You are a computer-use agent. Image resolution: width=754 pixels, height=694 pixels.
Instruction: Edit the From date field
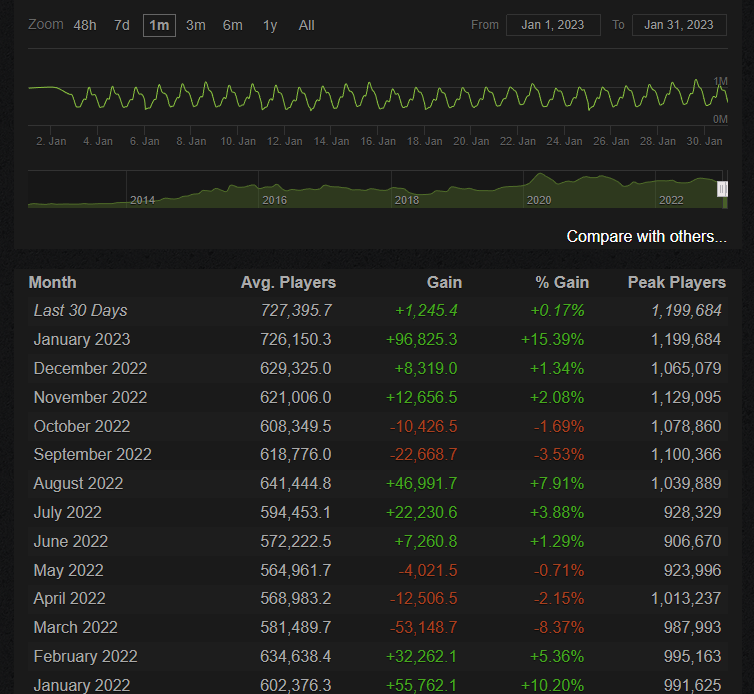553,25
